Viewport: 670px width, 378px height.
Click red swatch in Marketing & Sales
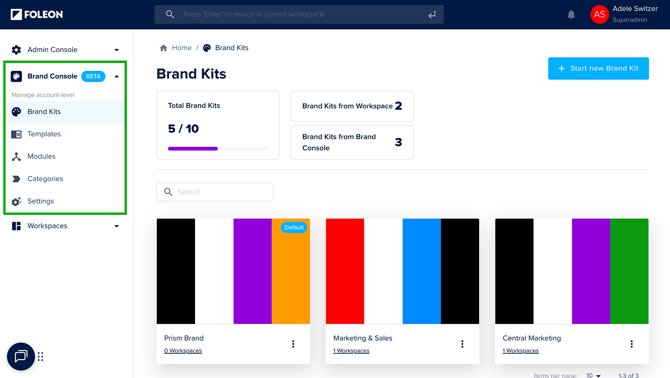pyautogui.click(x=345, y=271)
